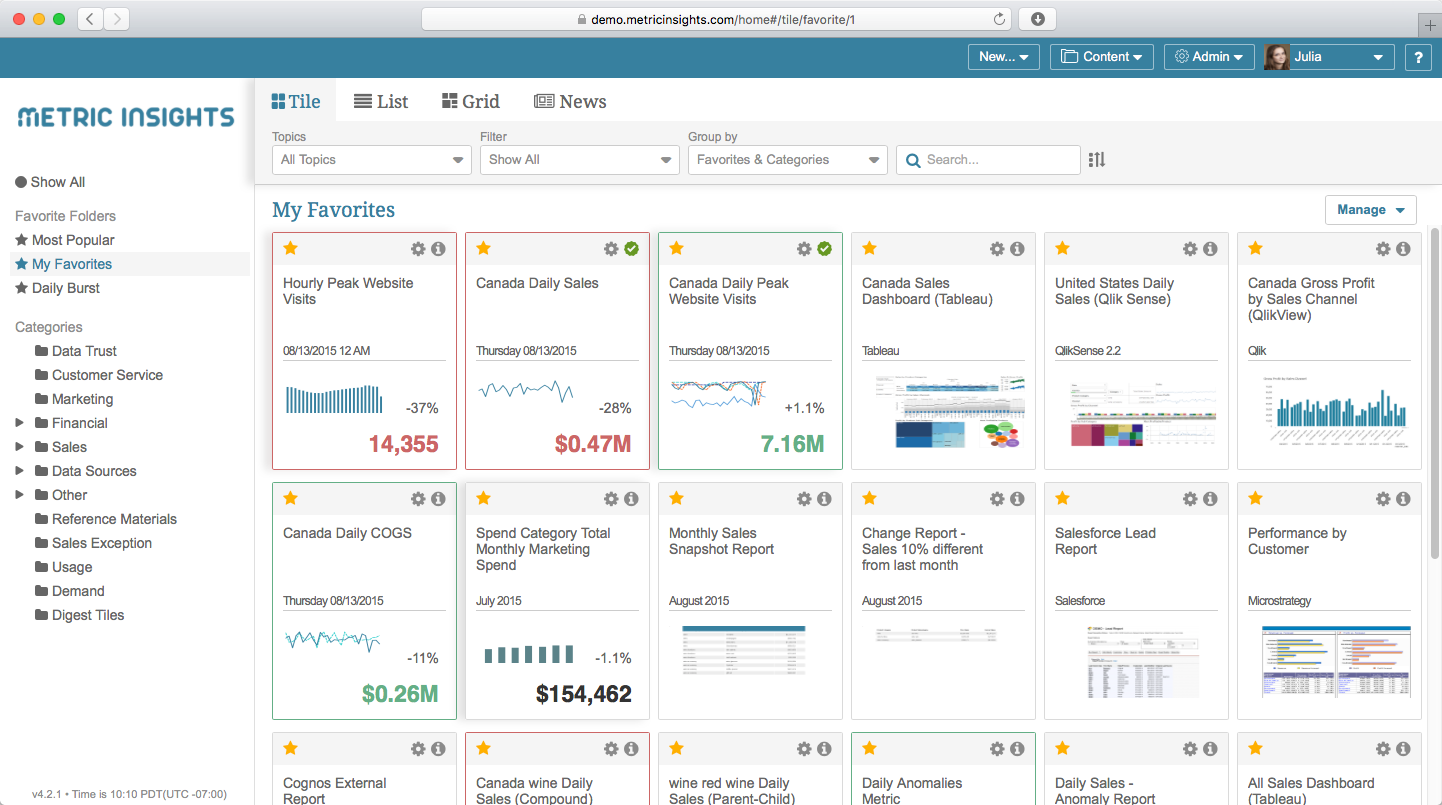Switch to the News tab

tap(570, 101)
